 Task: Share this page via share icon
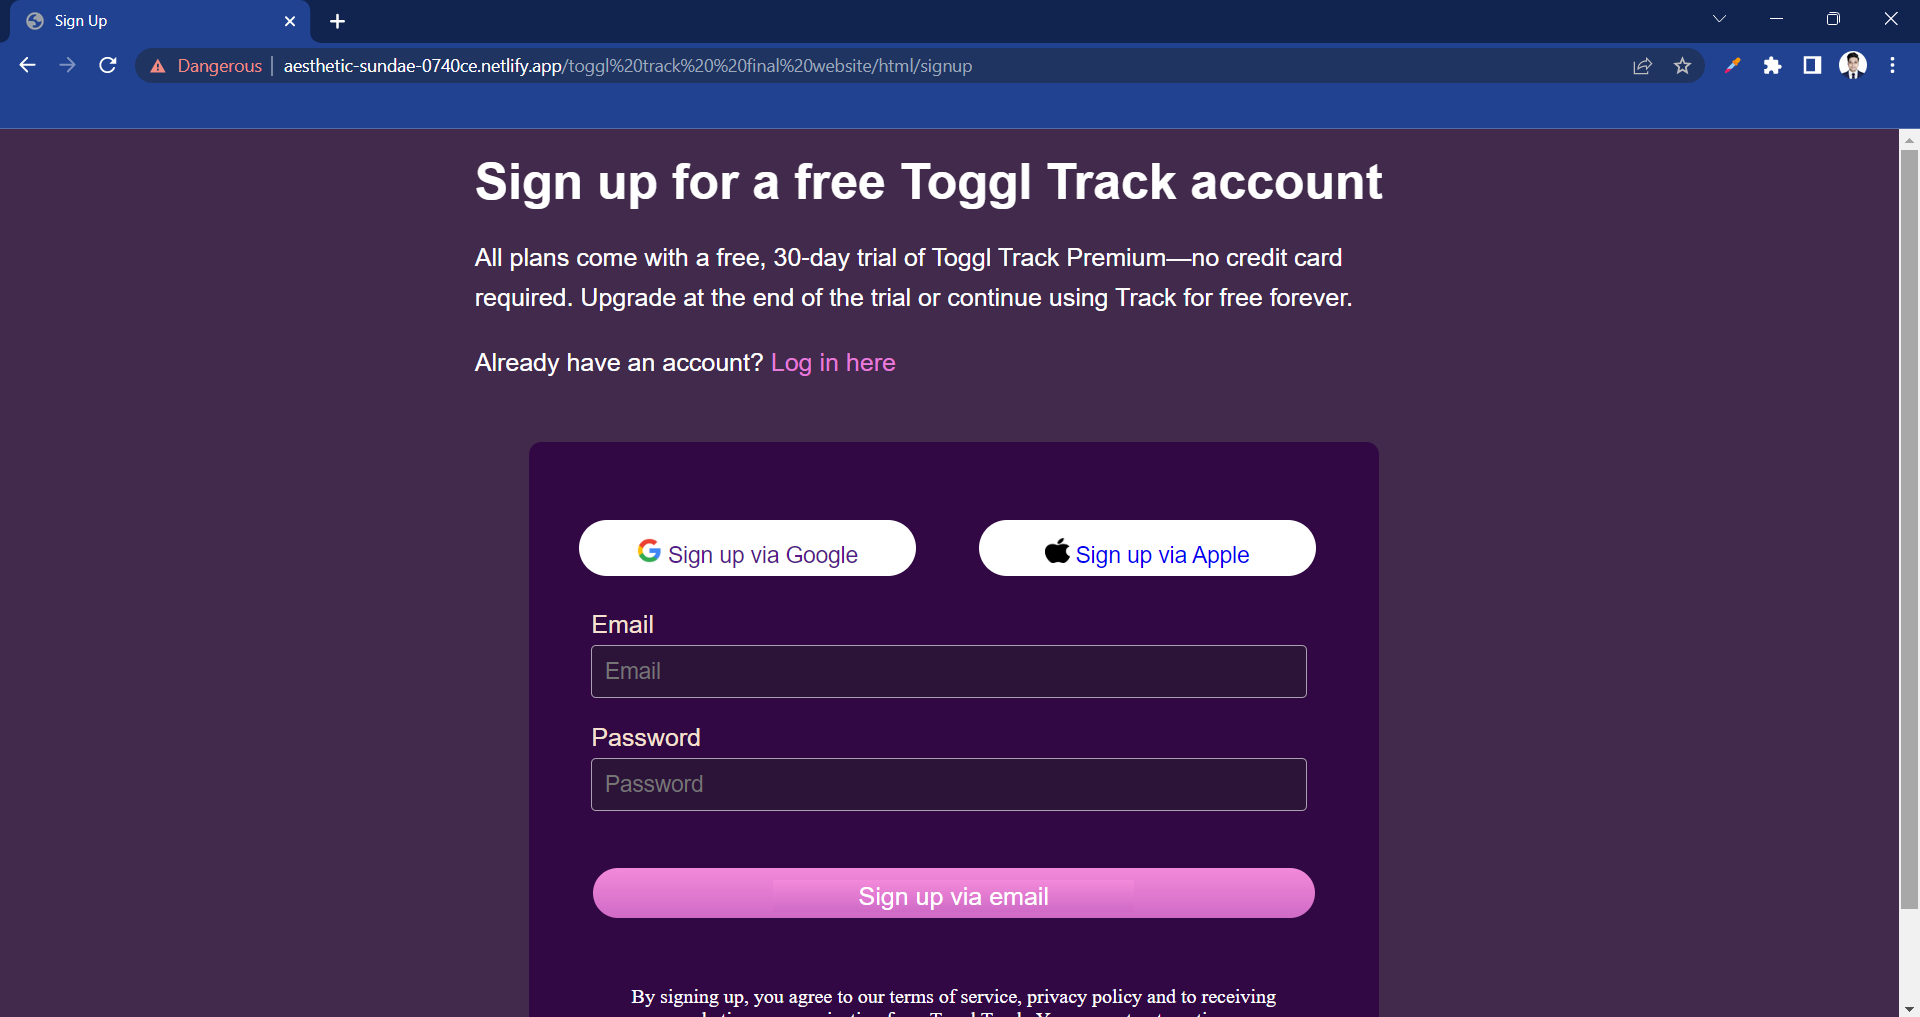point(1642,66)
